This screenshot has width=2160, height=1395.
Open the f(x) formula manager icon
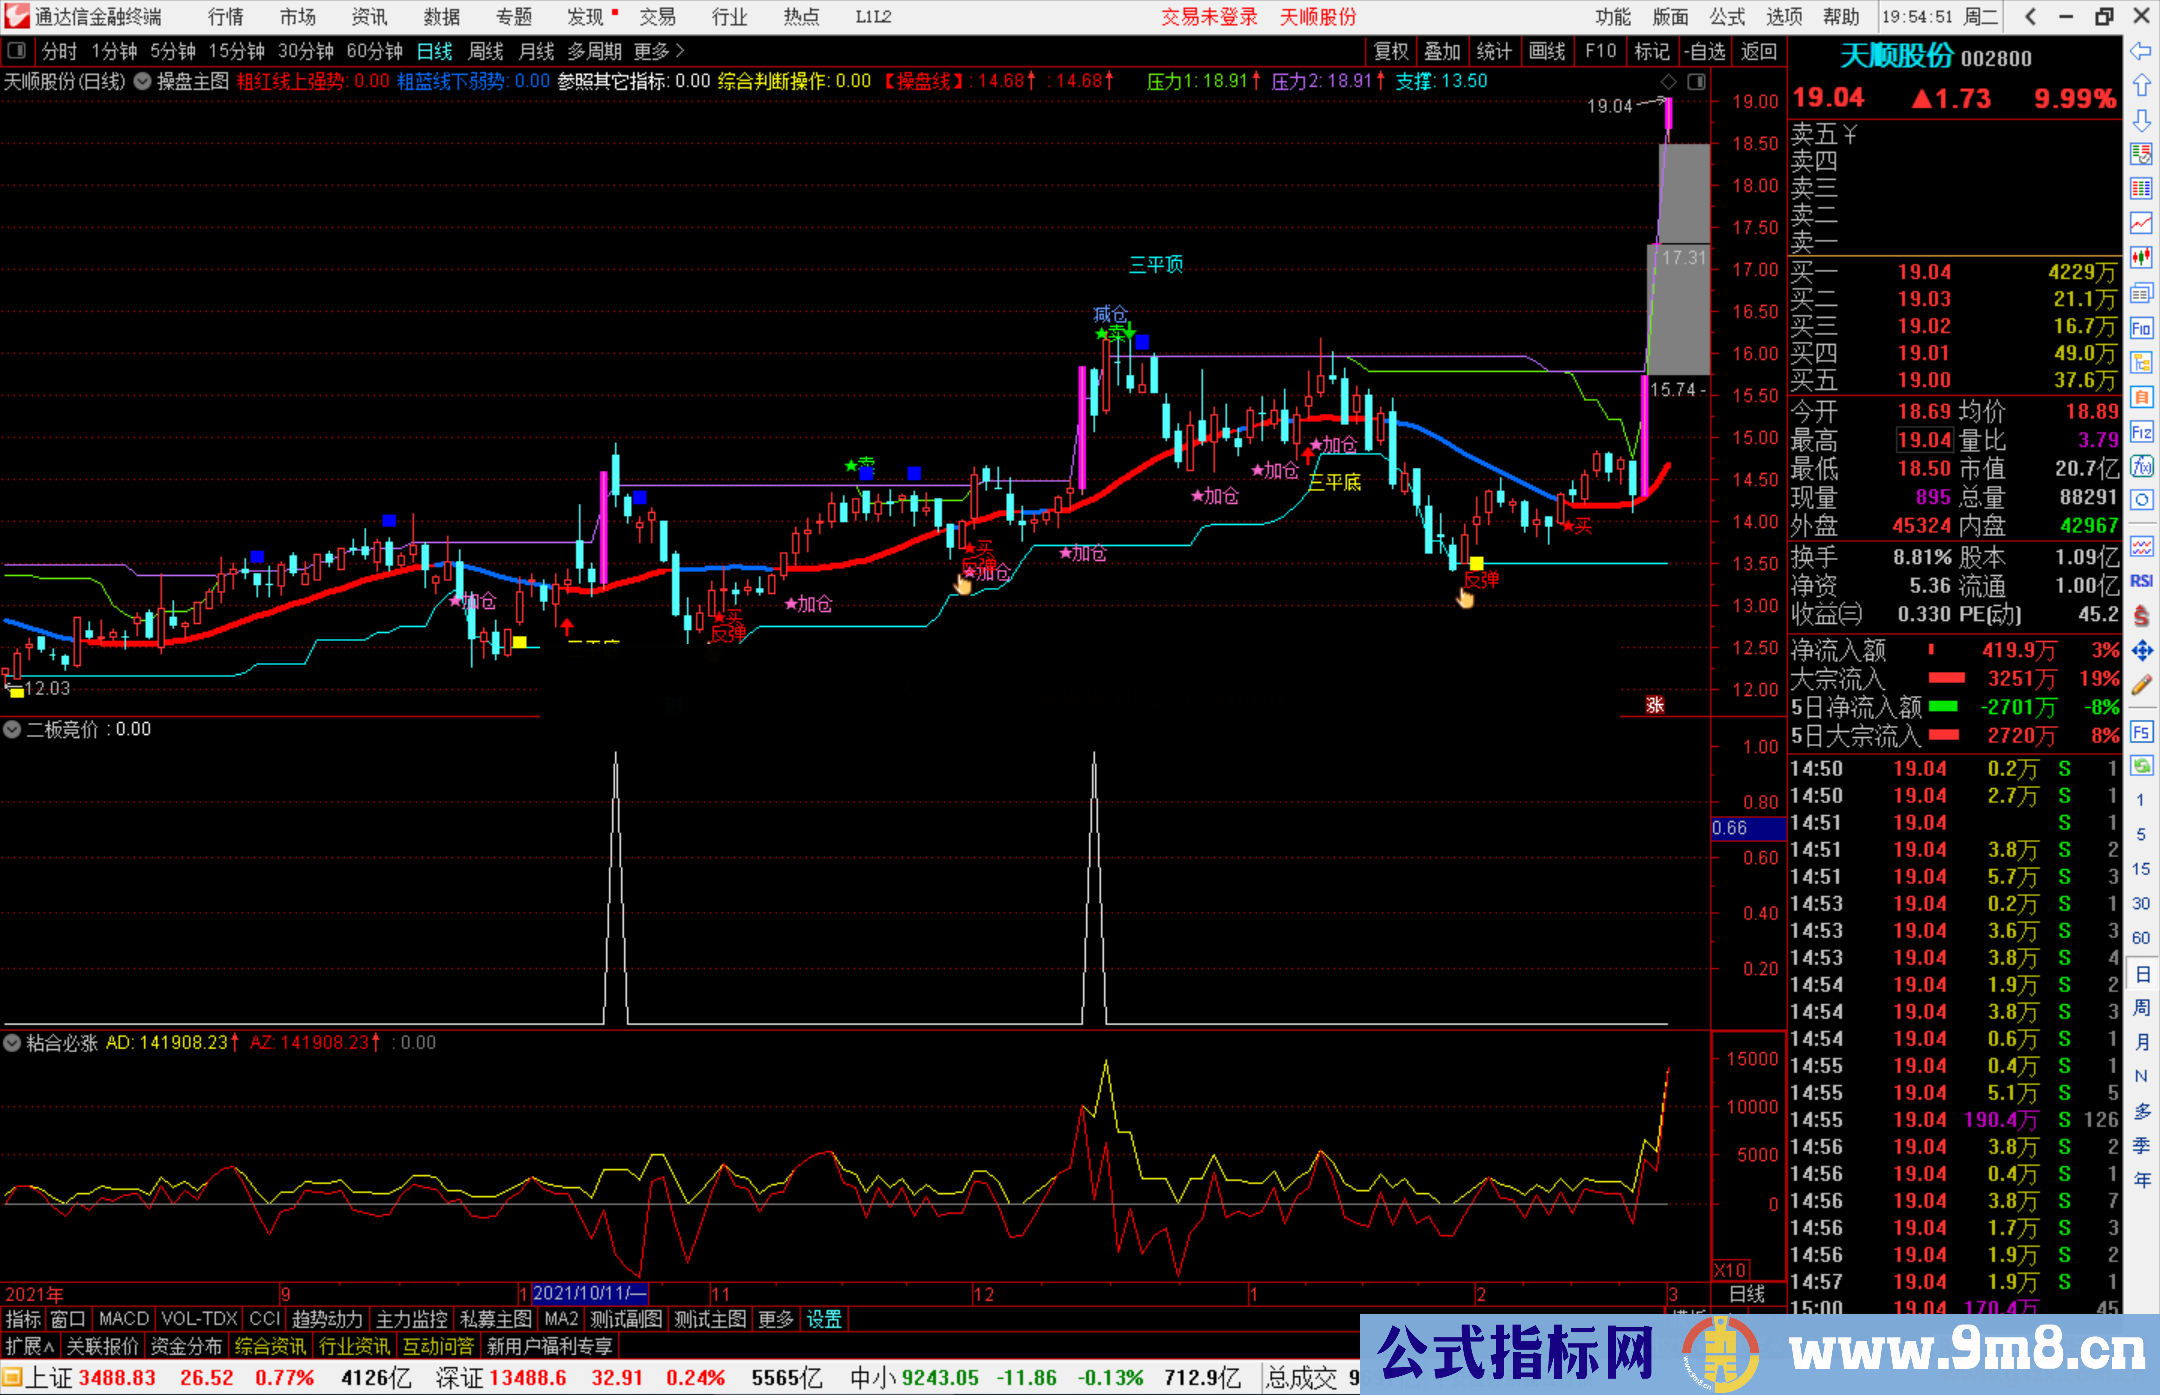(x=2141, y=466)
